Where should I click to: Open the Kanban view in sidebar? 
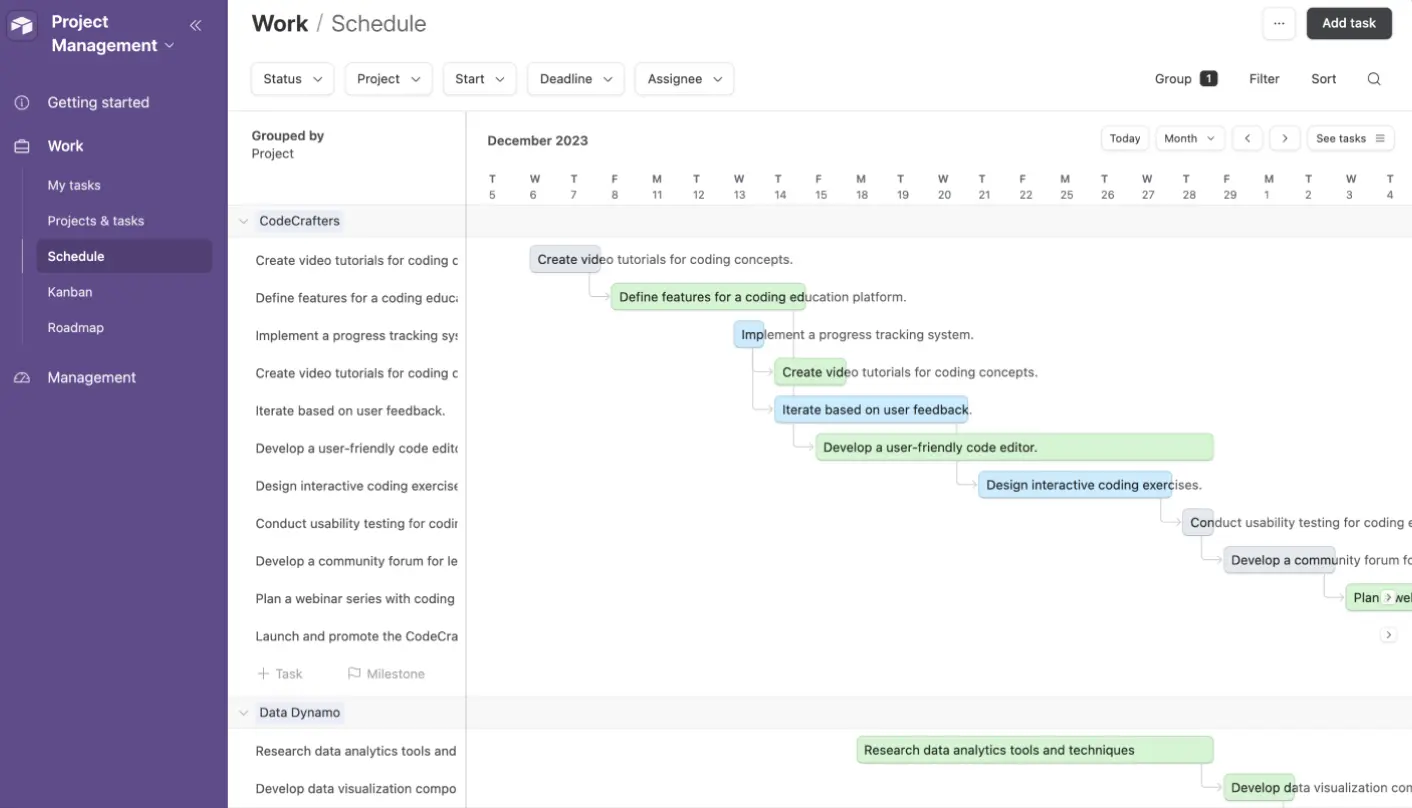70,292
